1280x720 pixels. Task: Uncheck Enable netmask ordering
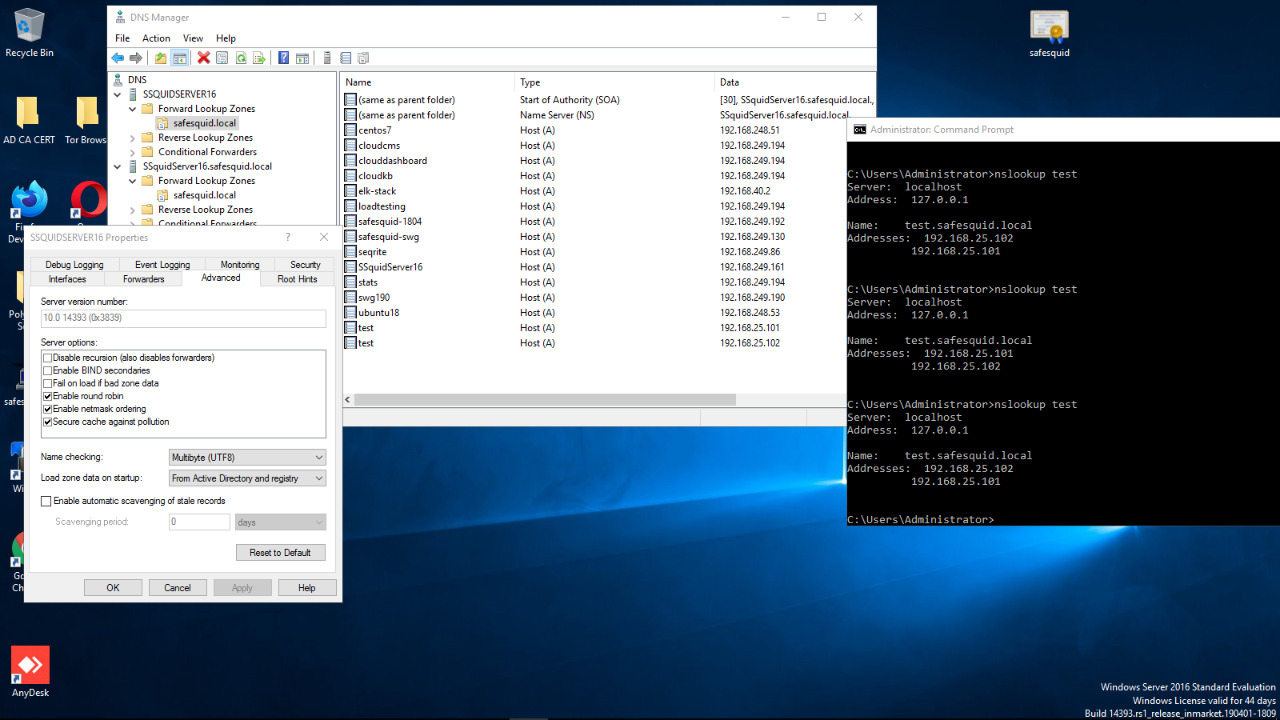[x=47, y=409]
